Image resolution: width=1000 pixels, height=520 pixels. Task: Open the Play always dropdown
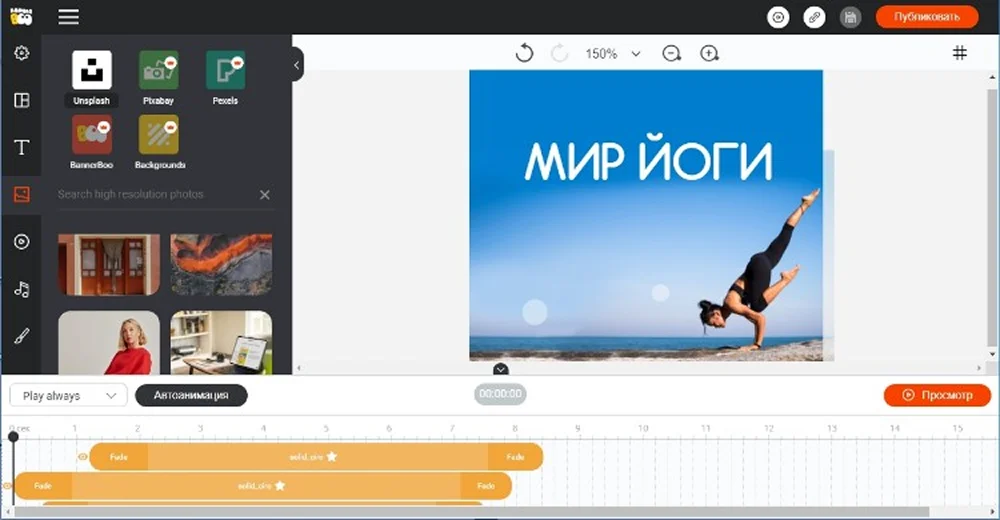(x=68, y=396)
